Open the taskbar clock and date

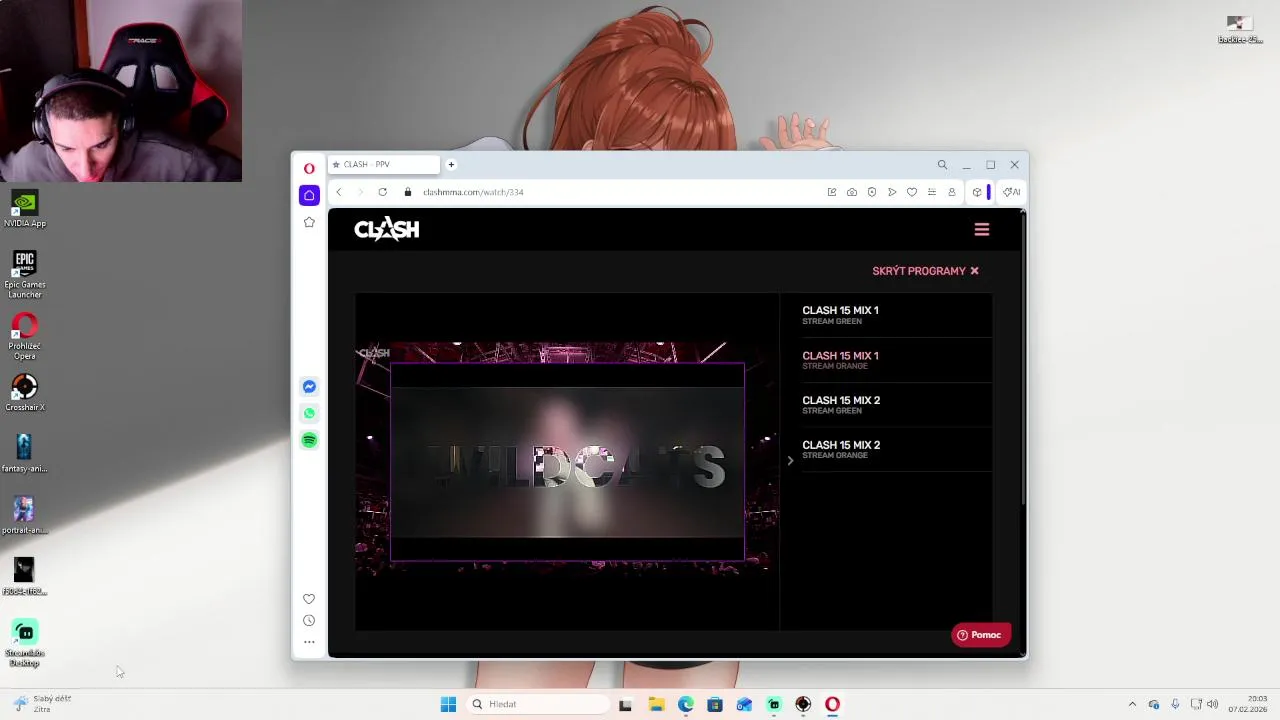click(1247, 704)
